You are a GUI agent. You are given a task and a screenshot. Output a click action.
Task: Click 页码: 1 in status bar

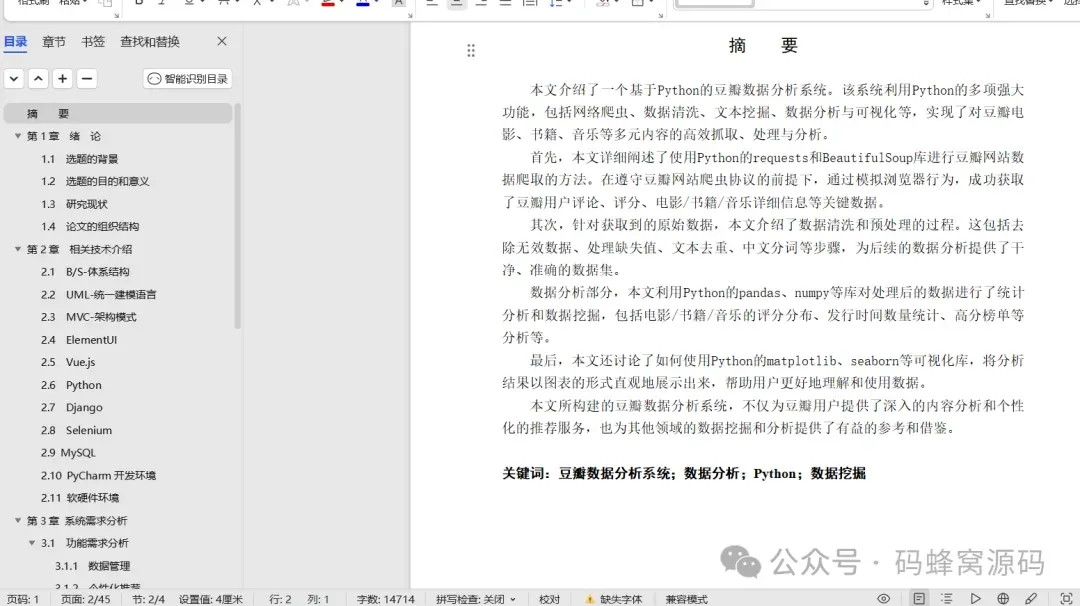[x=23, y=599]
